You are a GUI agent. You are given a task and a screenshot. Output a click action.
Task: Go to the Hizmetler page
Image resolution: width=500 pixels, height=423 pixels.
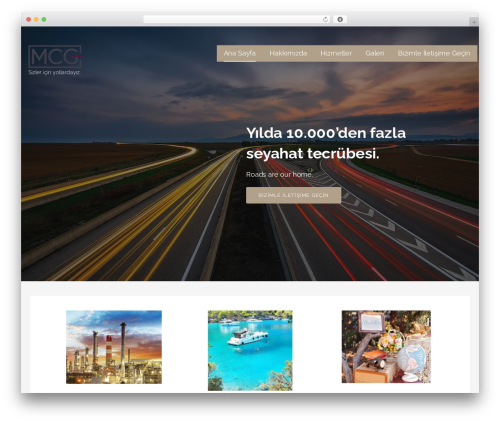click(x=336, y=53)
